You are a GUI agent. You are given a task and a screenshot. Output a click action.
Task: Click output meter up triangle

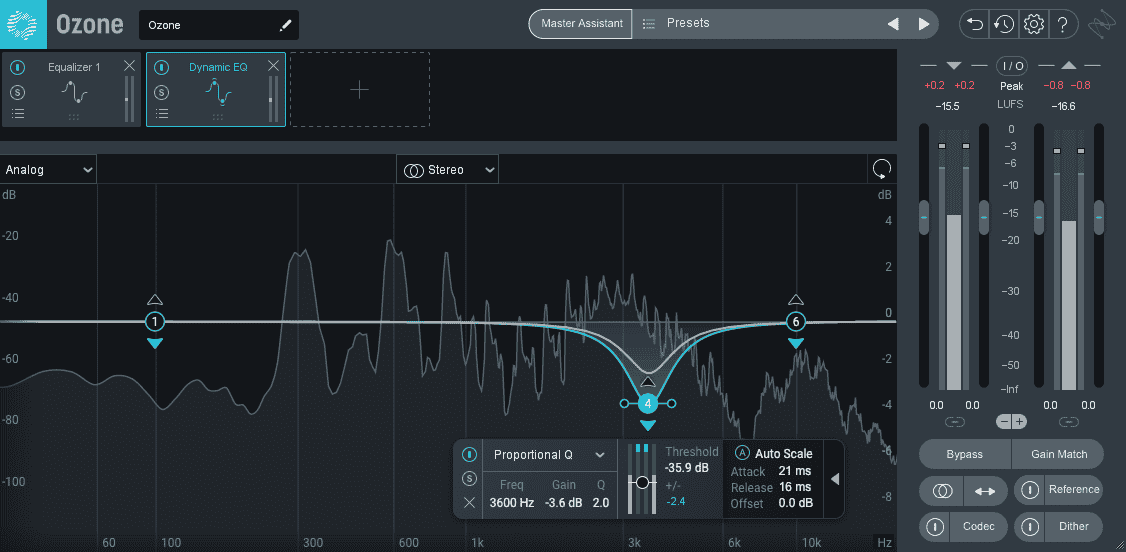click(1069, 66)
